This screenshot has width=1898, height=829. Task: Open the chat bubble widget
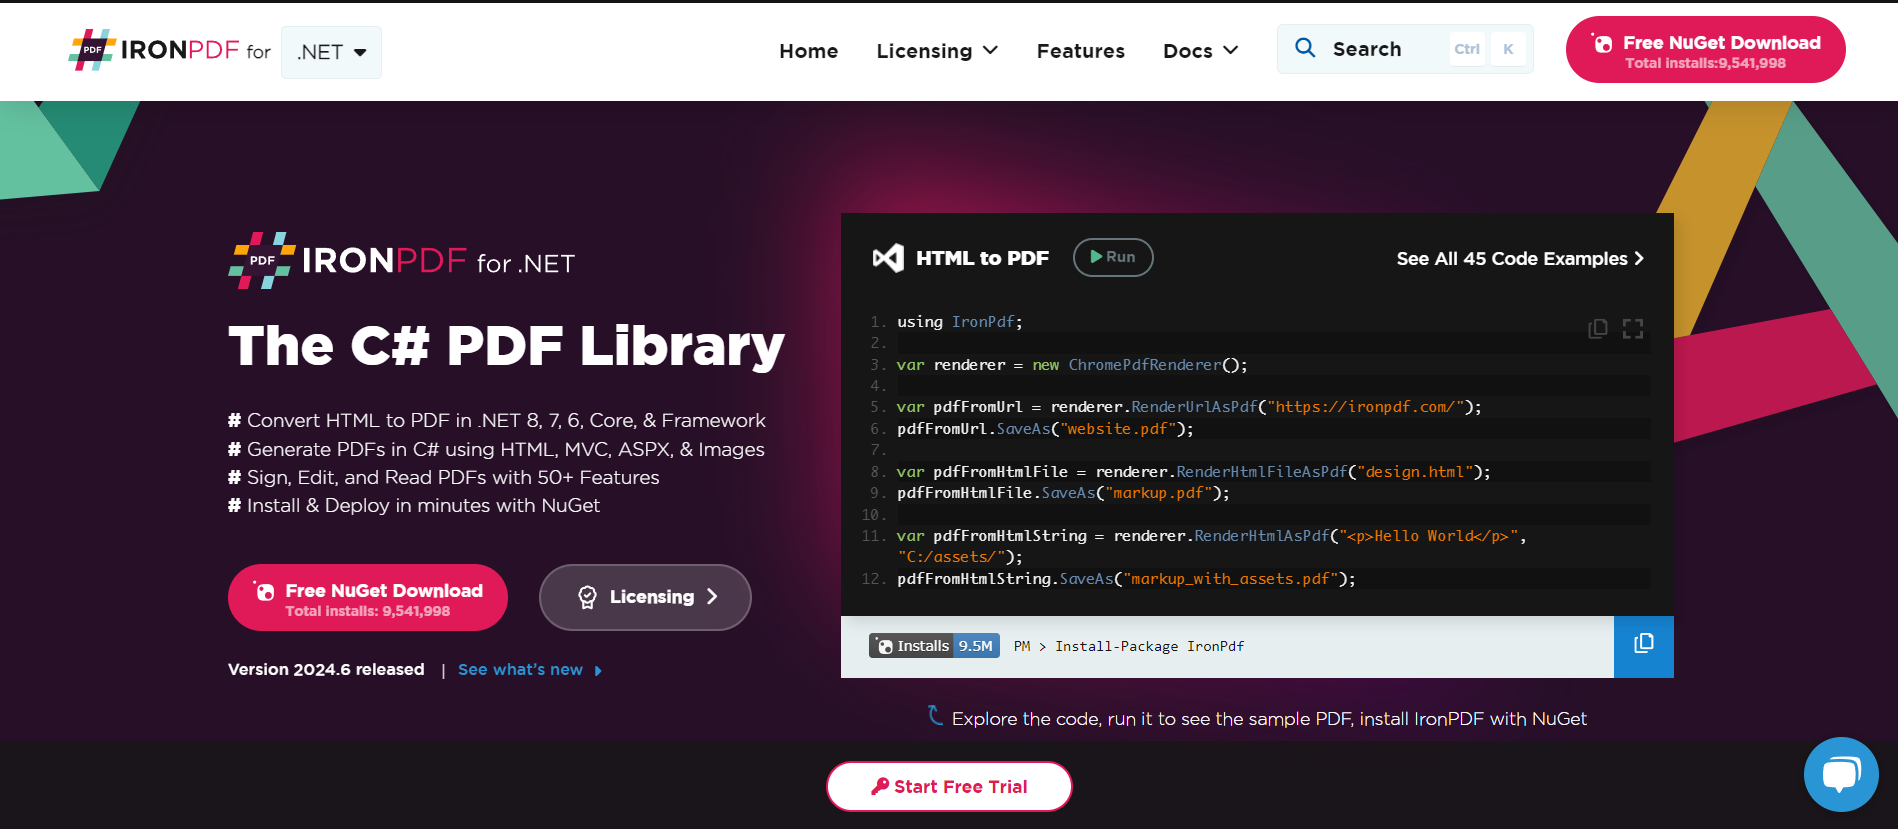point(1841,774)
